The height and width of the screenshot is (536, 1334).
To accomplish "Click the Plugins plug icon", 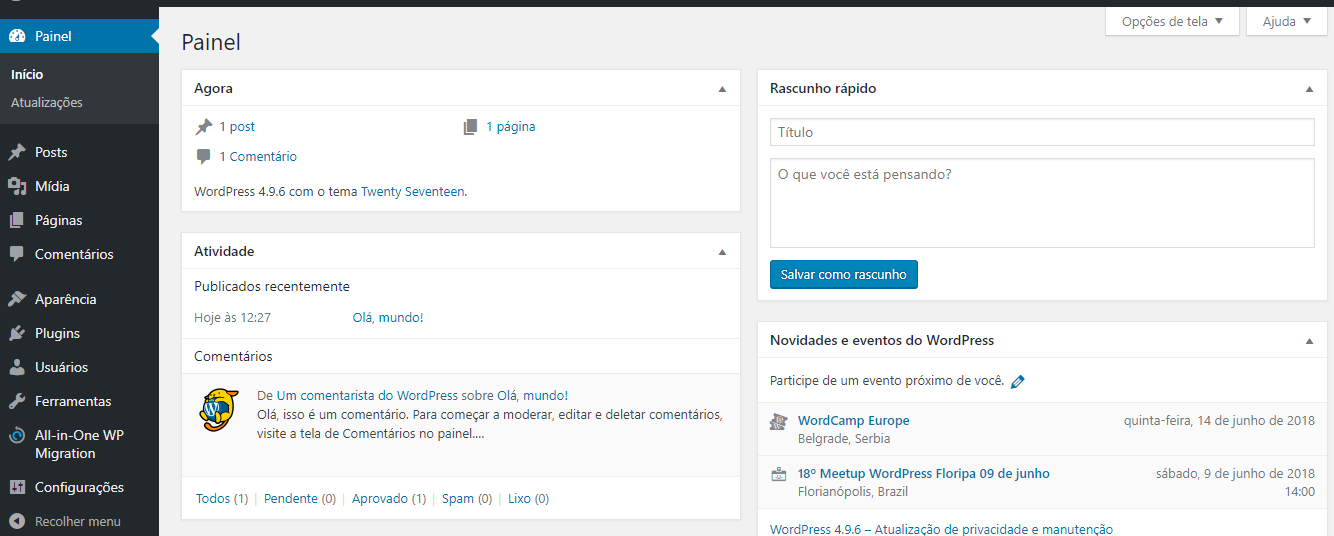I will tap(16, 333).
